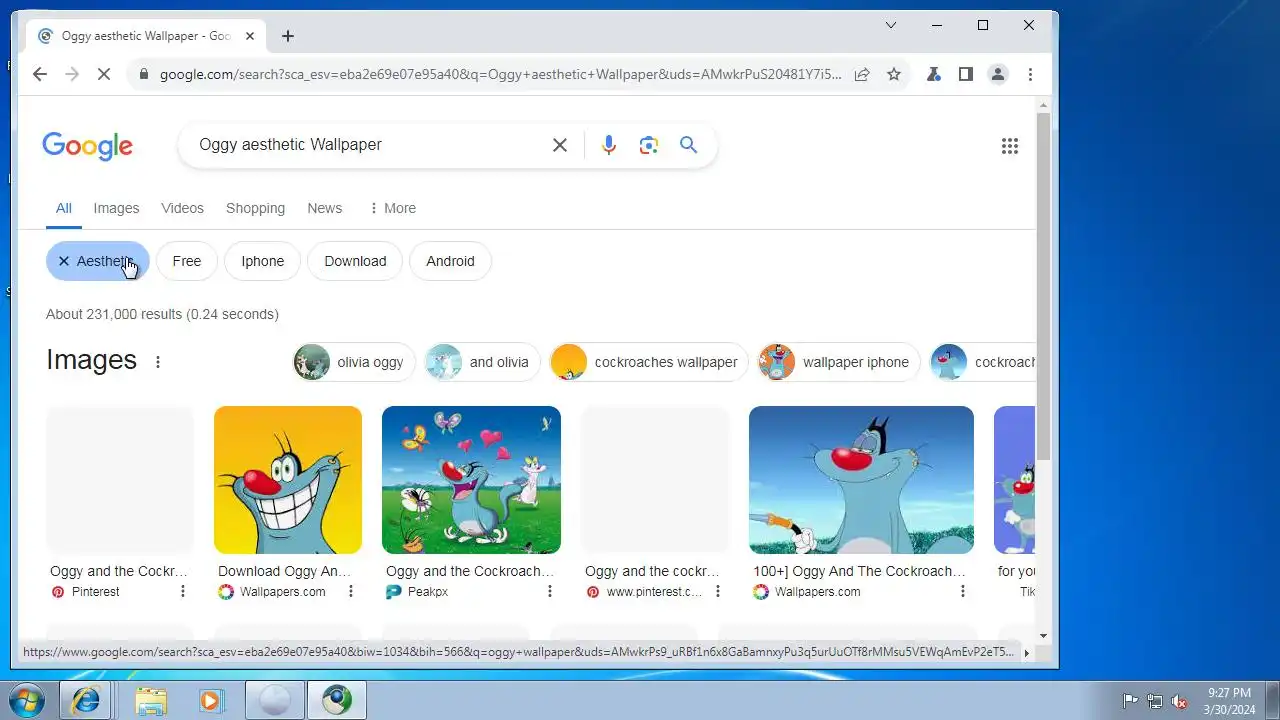
Task: Open the taskbar clock showing 9:27 PM
Action: click(1229, 701)
